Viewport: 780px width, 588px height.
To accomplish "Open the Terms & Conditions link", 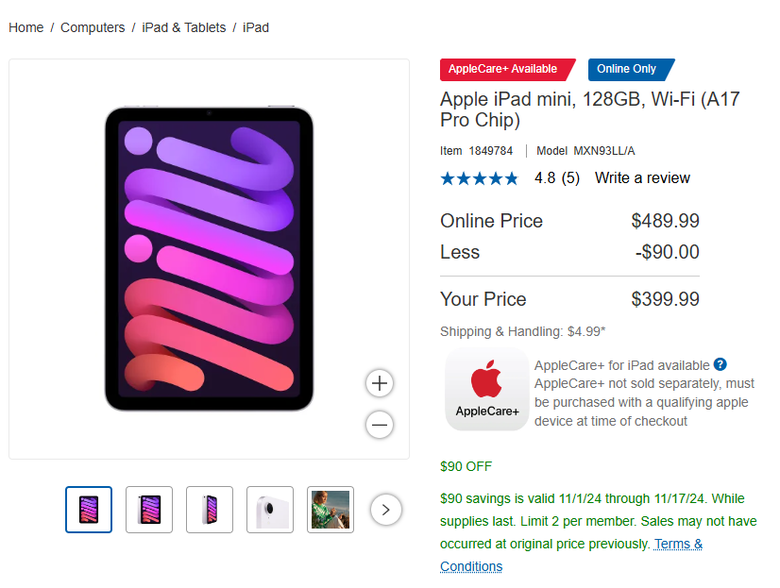I will click(571, 555).
